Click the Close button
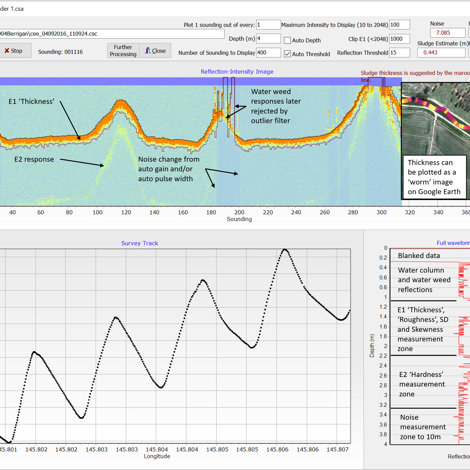Viewport: 470px width, 470px height. 155,51
